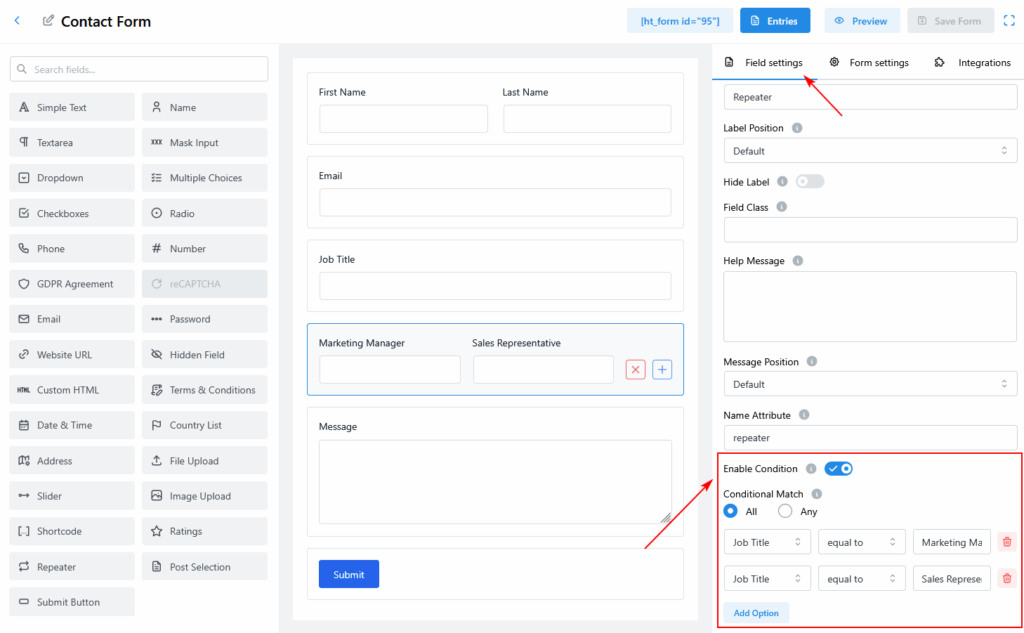This screenshot has height=633, width=1024.
Task: Toggle the Hide Label switch
Action: pyautogui.click(x=809, y=181)
